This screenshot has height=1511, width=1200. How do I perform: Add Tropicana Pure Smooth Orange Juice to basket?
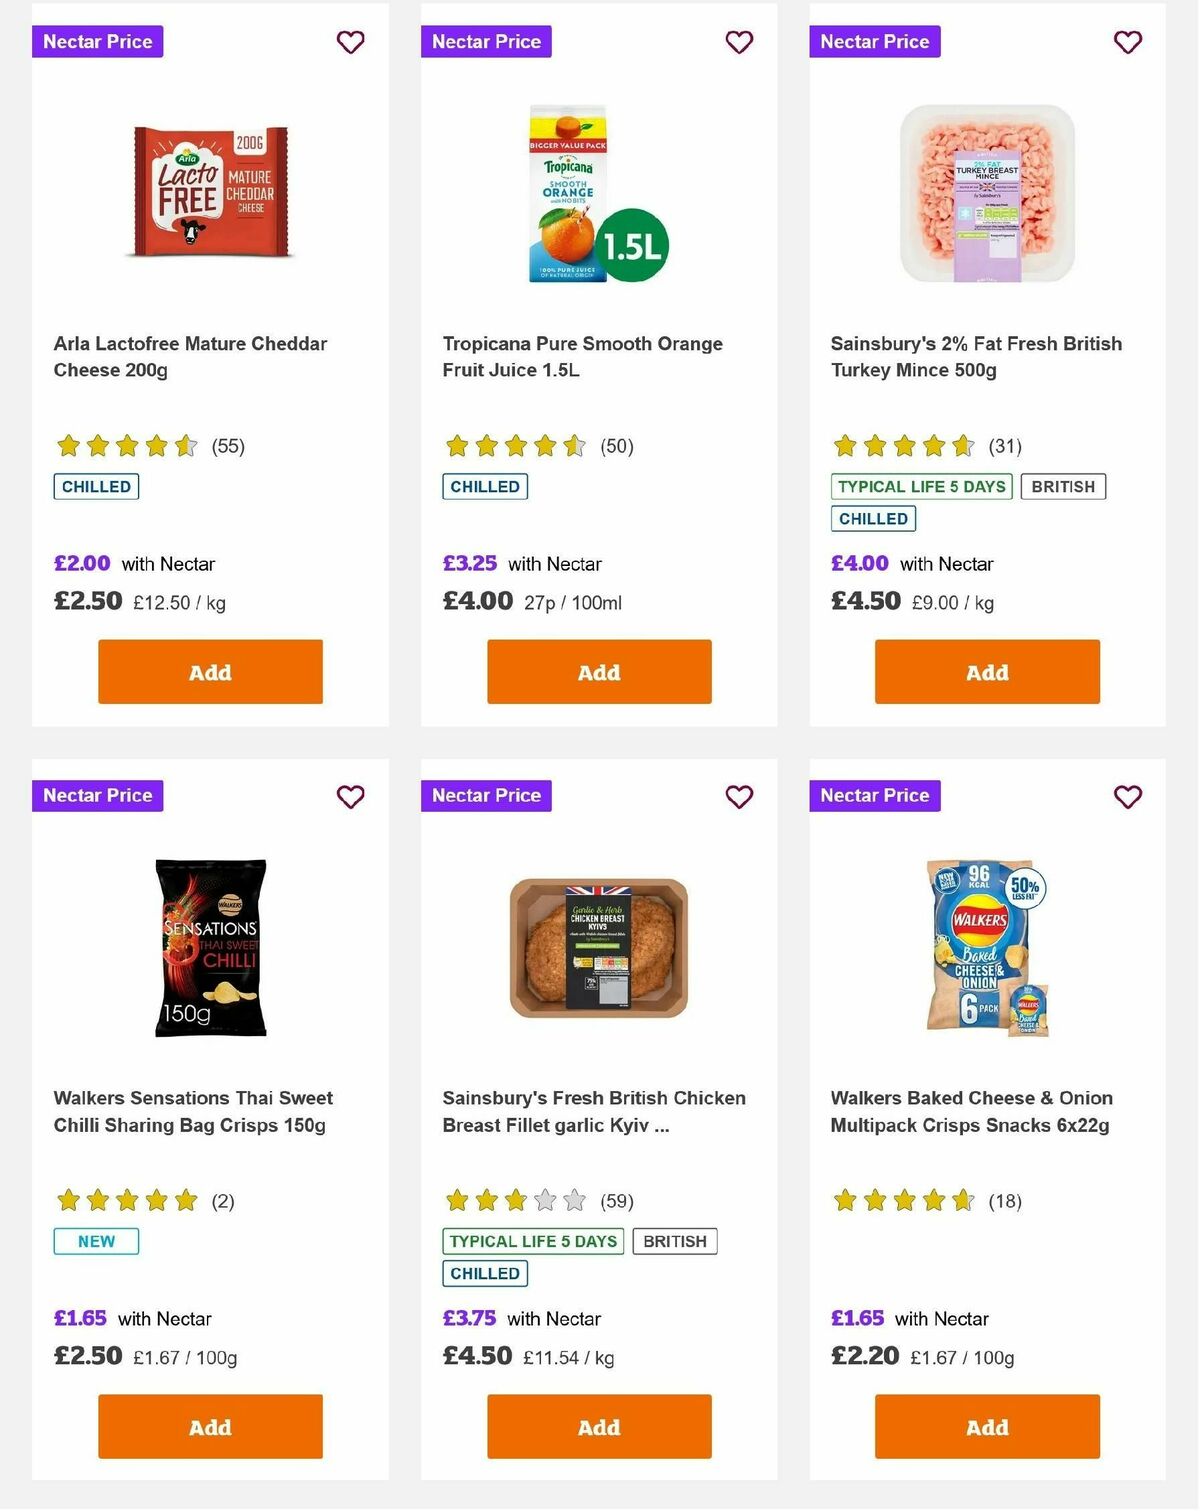(598, 672)
